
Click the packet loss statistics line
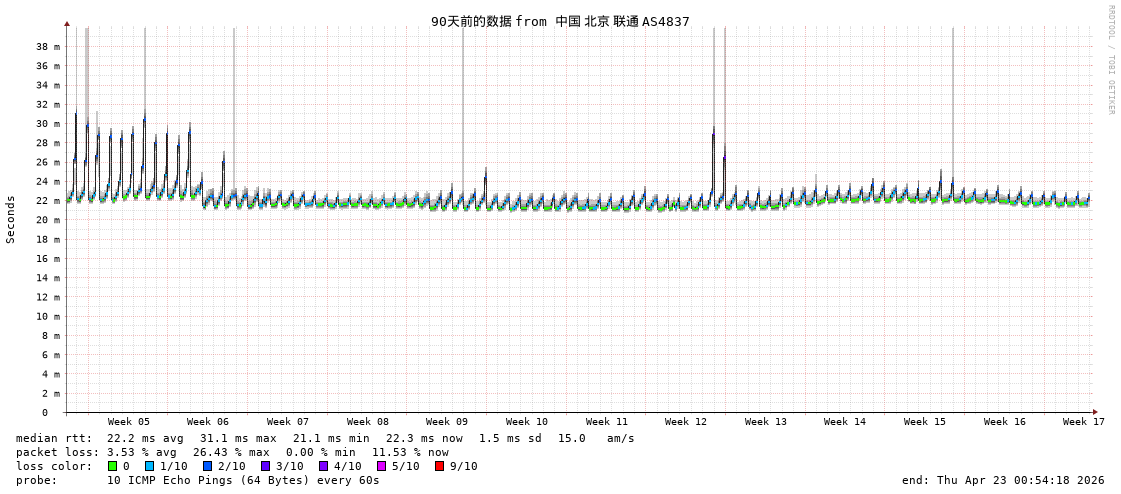(232, 452)
